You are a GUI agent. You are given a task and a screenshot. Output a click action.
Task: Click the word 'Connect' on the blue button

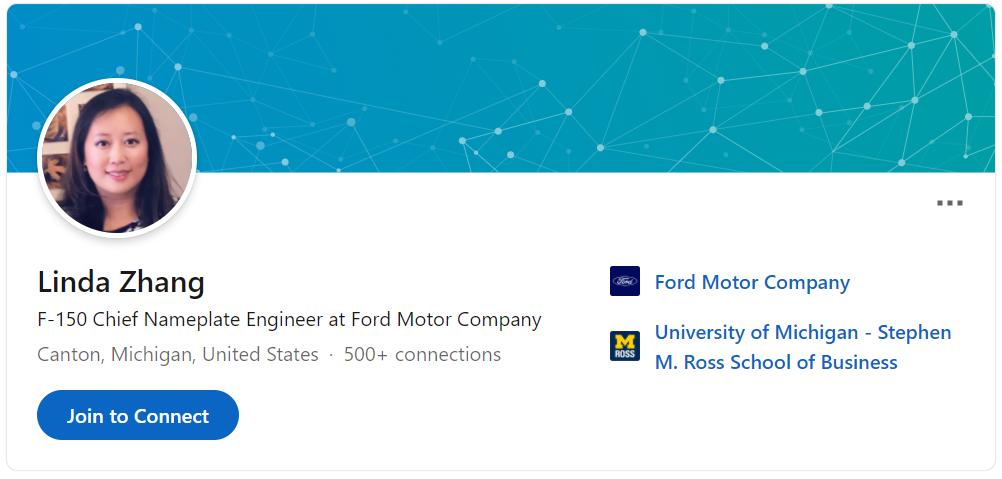[x=172, y=416]
